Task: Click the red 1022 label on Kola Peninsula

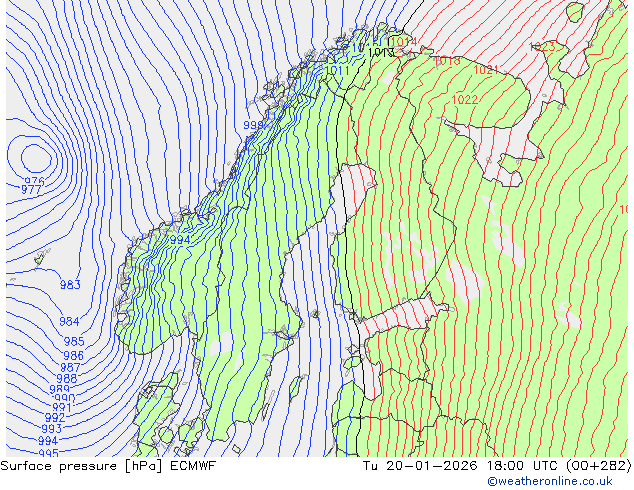Action: tap(465, 99)
